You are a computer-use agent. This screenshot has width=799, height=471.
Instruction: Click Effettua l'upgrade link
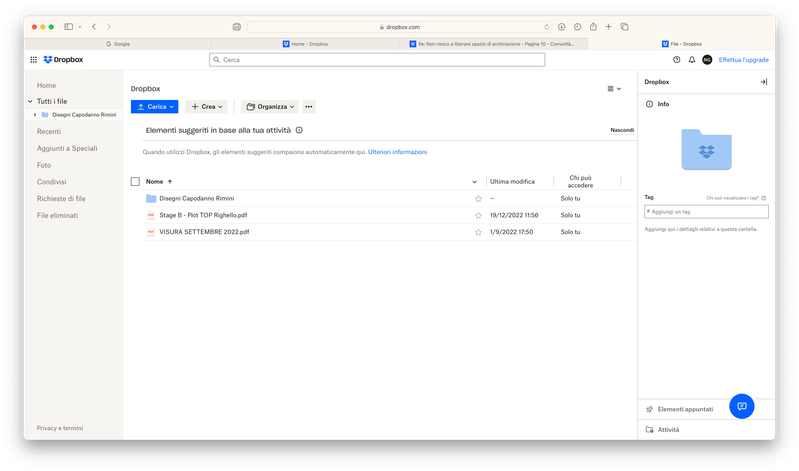tap(743, 60)
